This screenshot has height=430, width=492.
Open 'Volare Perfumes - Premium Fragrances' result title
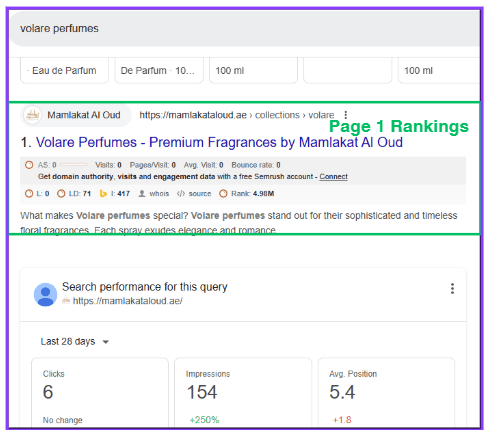pyautogui.click(x=219, y=142)
